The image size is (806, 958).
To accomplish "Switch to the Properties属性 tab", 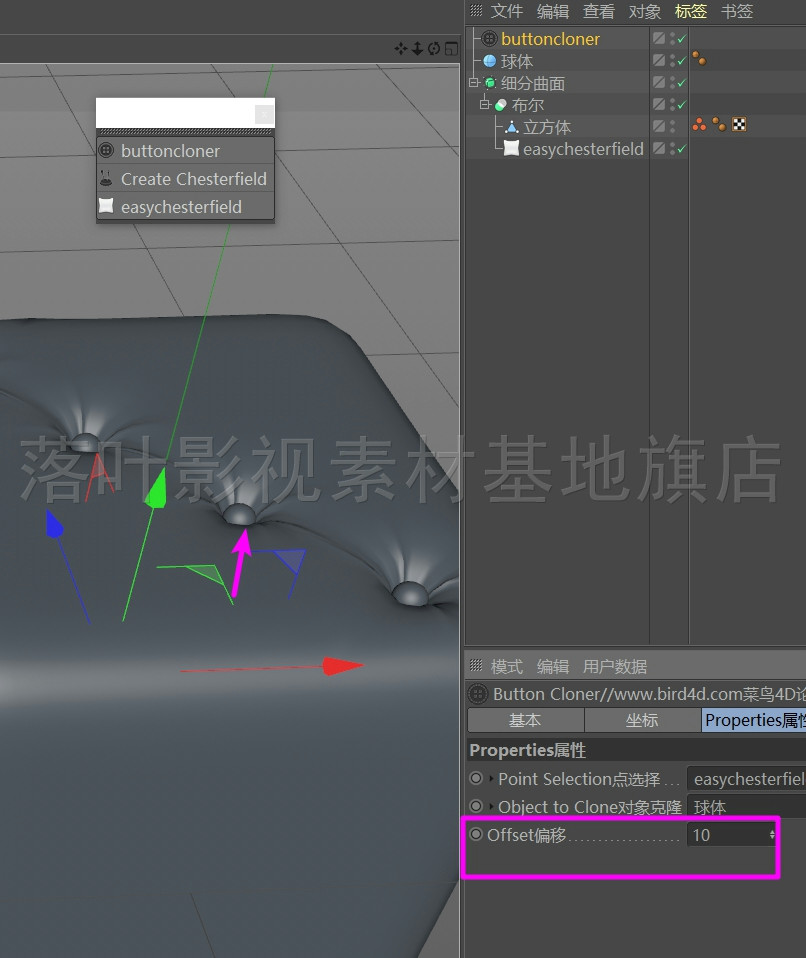I will (x=753, y=720).
